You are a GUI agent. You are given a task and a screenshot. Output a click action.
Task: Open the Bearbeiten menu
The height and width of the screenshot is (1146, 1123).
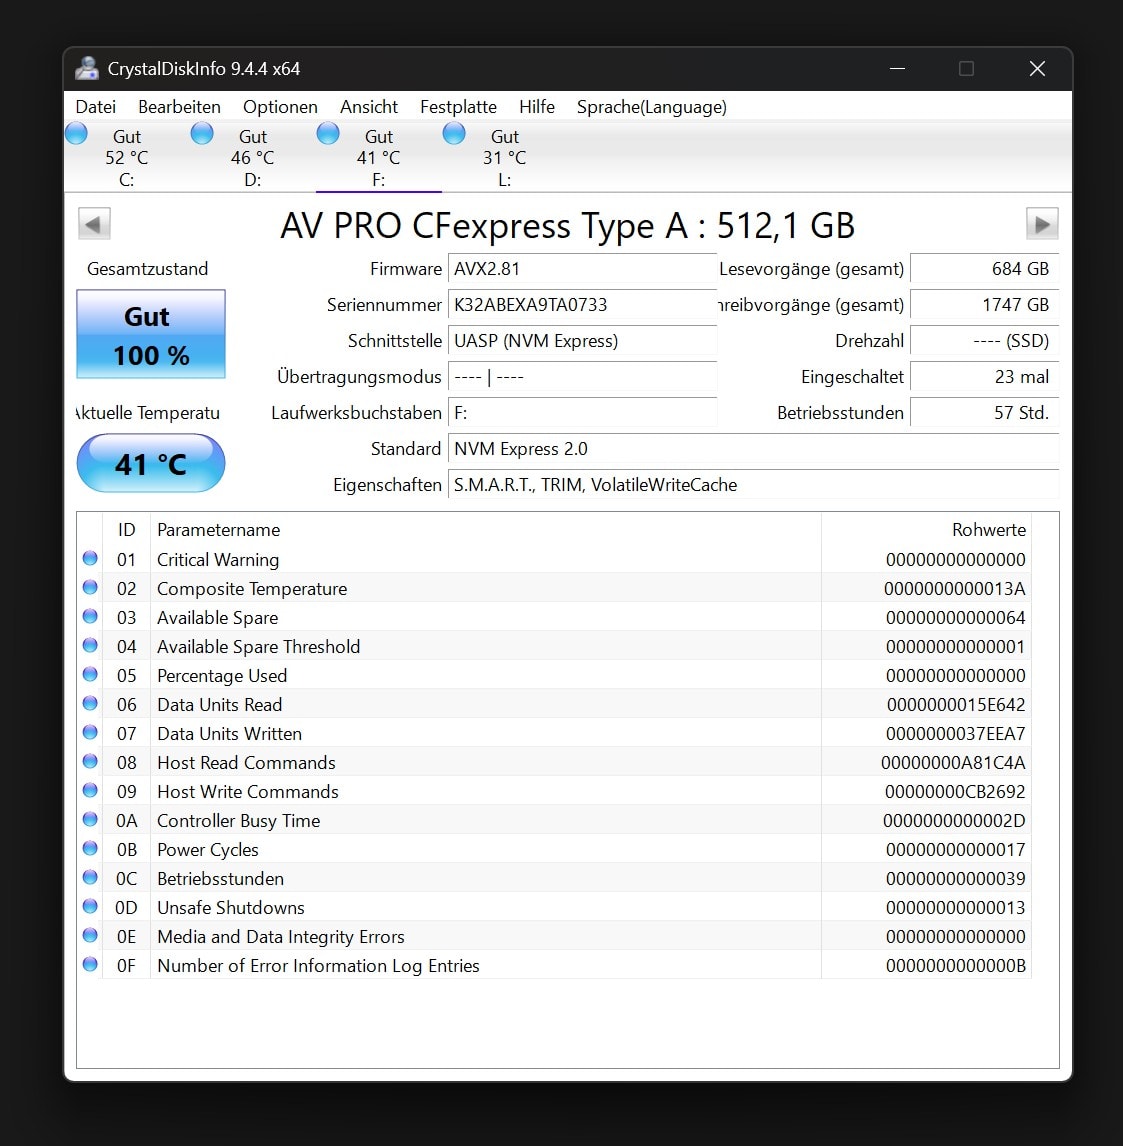179,107
